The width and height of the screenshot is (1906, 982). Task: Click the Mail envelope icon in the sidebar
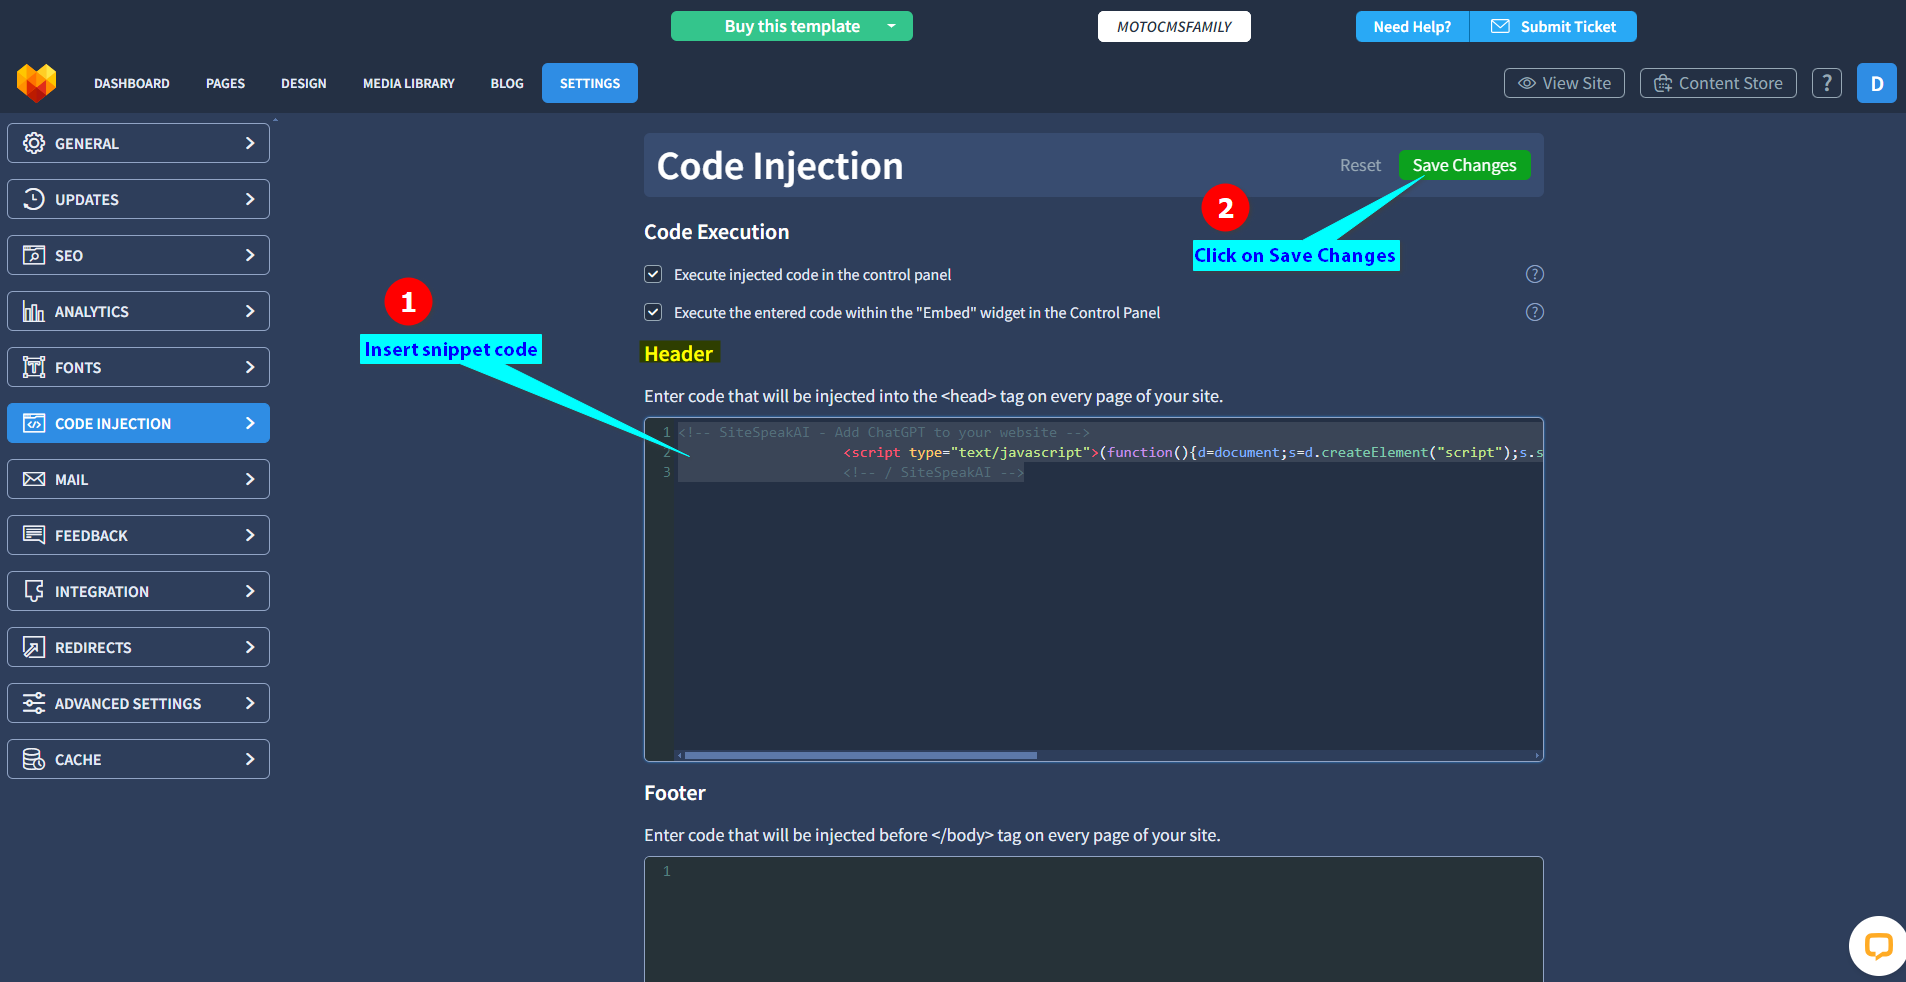(x=34, y=479)
